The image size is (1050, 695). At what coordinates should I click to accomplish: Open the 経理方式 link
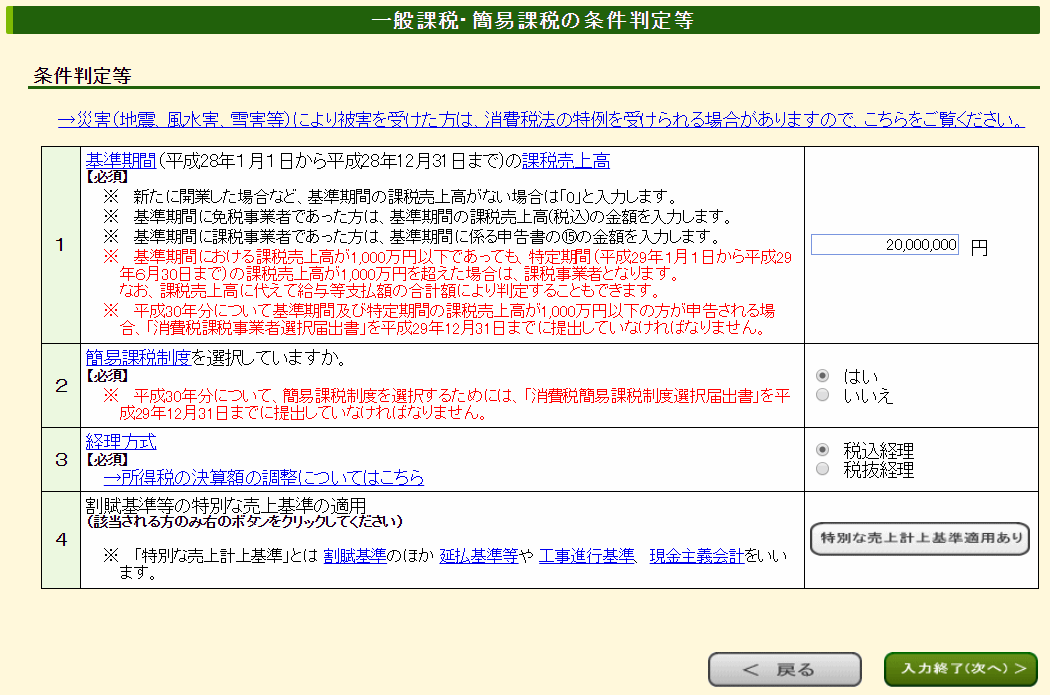click(121, 442)
